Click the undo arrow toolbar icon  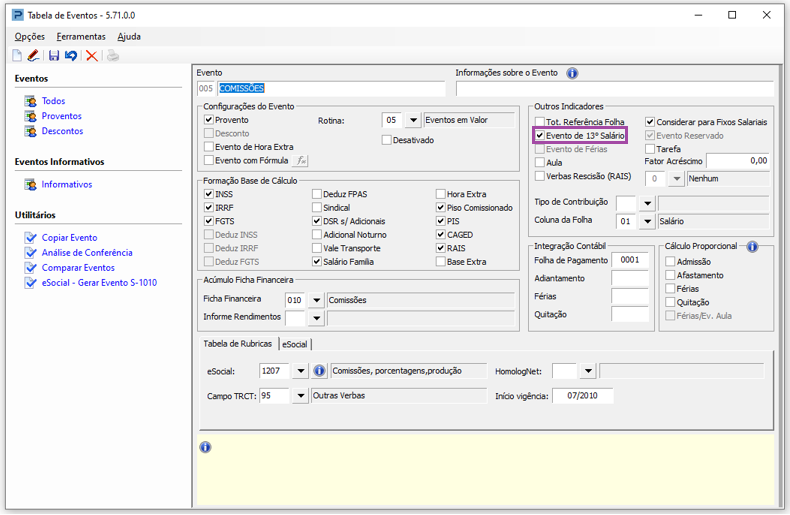(71, 56)
